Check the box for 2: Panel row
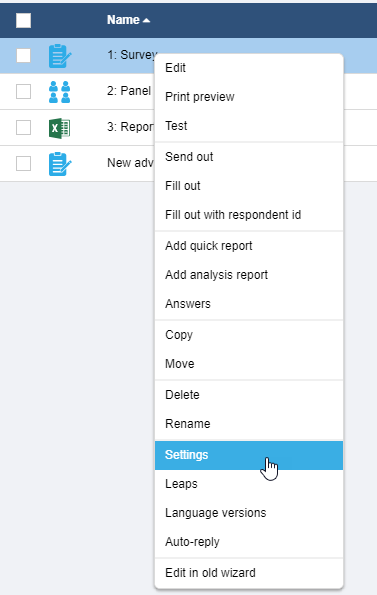 (x=24, y=91)
